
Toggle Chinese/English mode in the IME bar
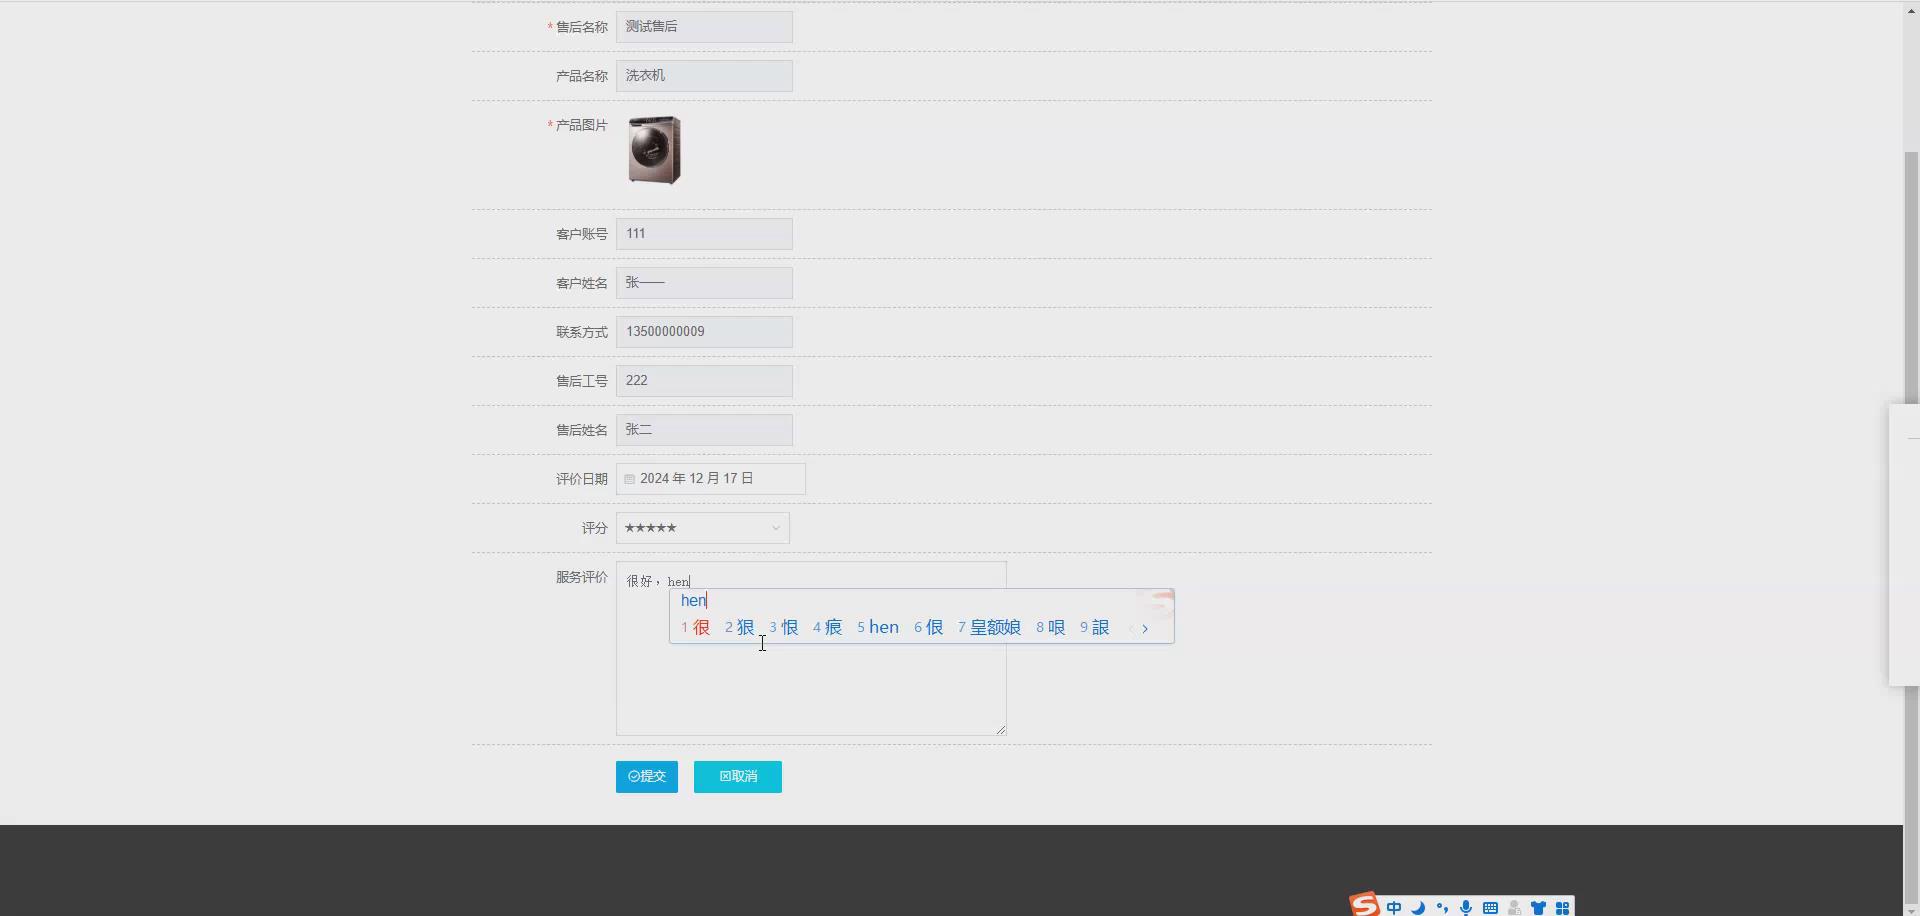(x=1394, y=908)
